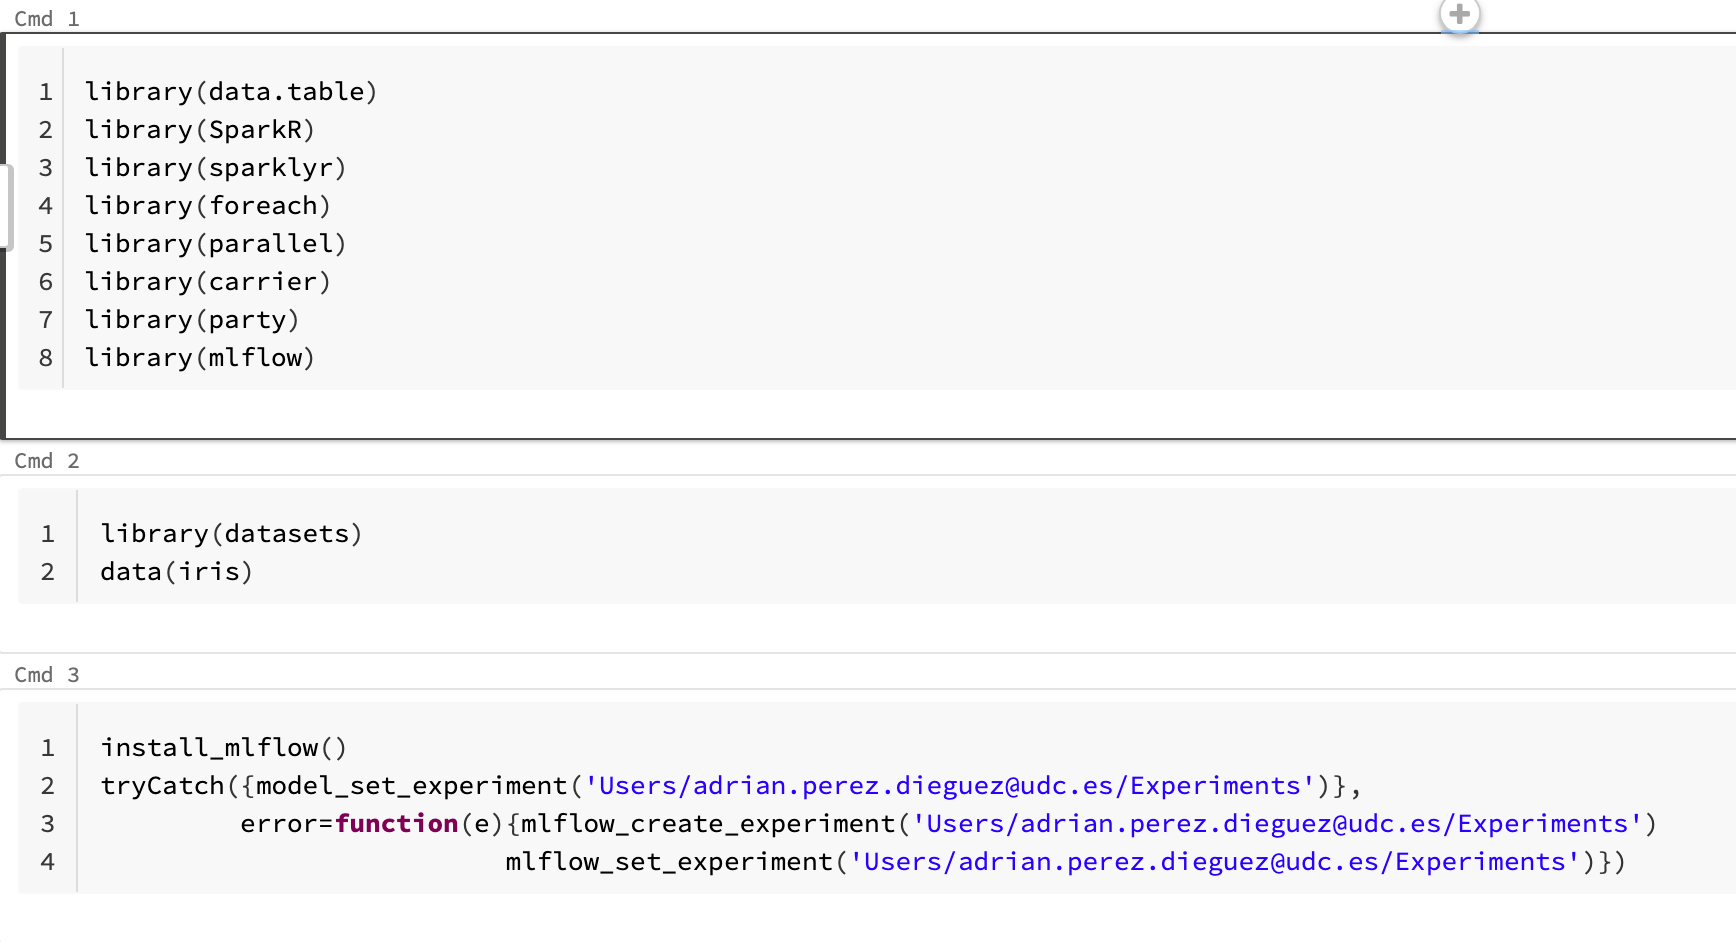Place cursor on the data(iris) line
The width and height of the screenshot is (1736, 942).
(176, 572)
